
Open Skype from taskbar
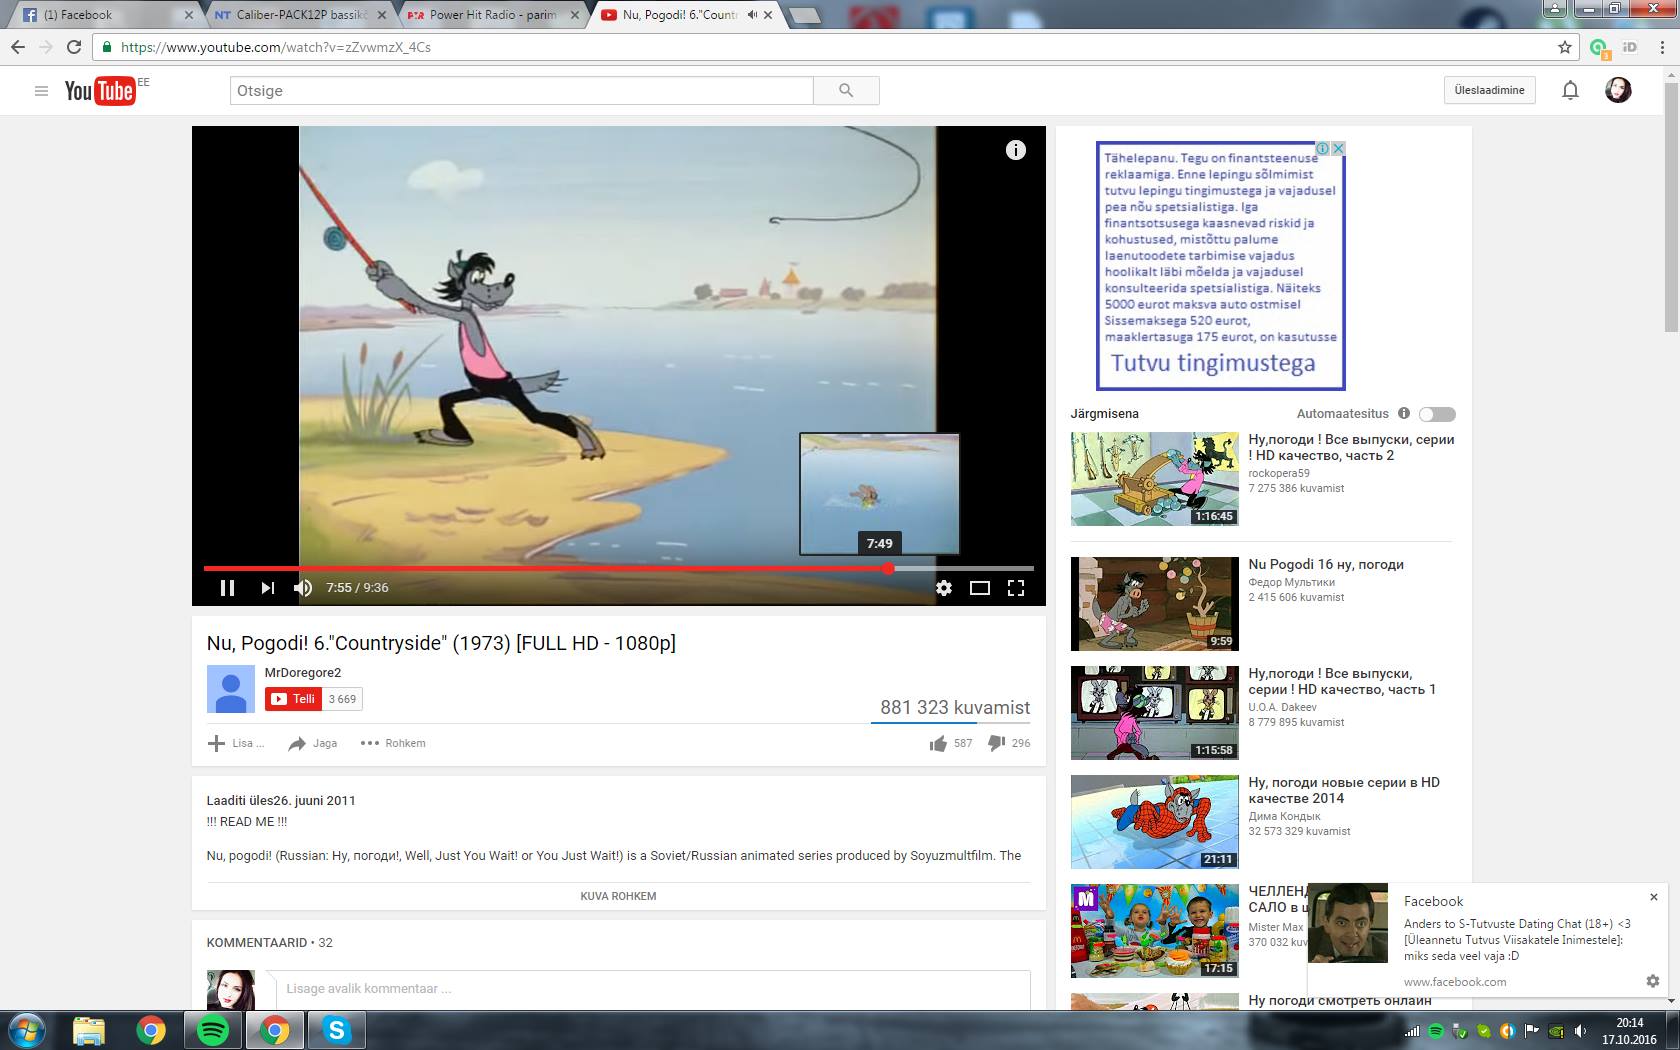(337, 1030)
